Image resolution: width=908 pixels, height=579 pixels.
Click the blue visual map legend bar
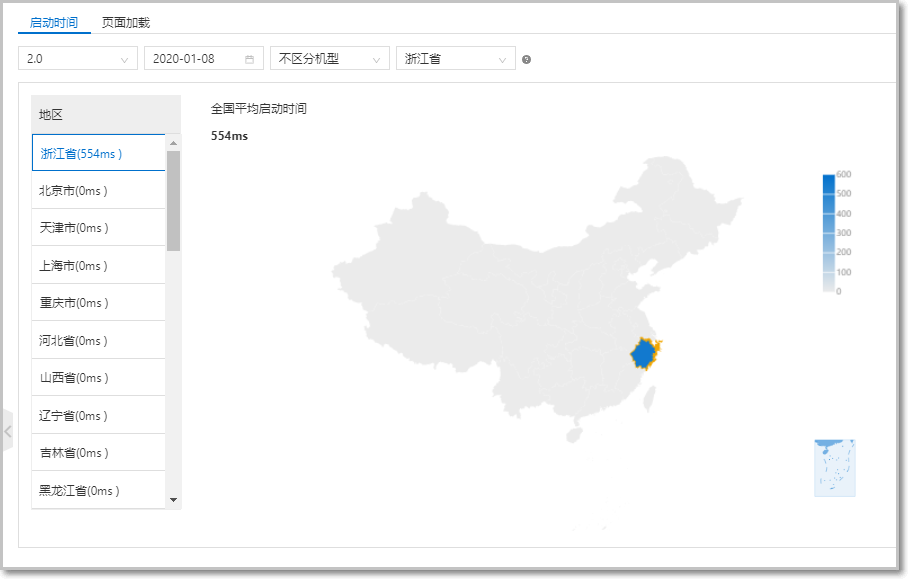829,233
